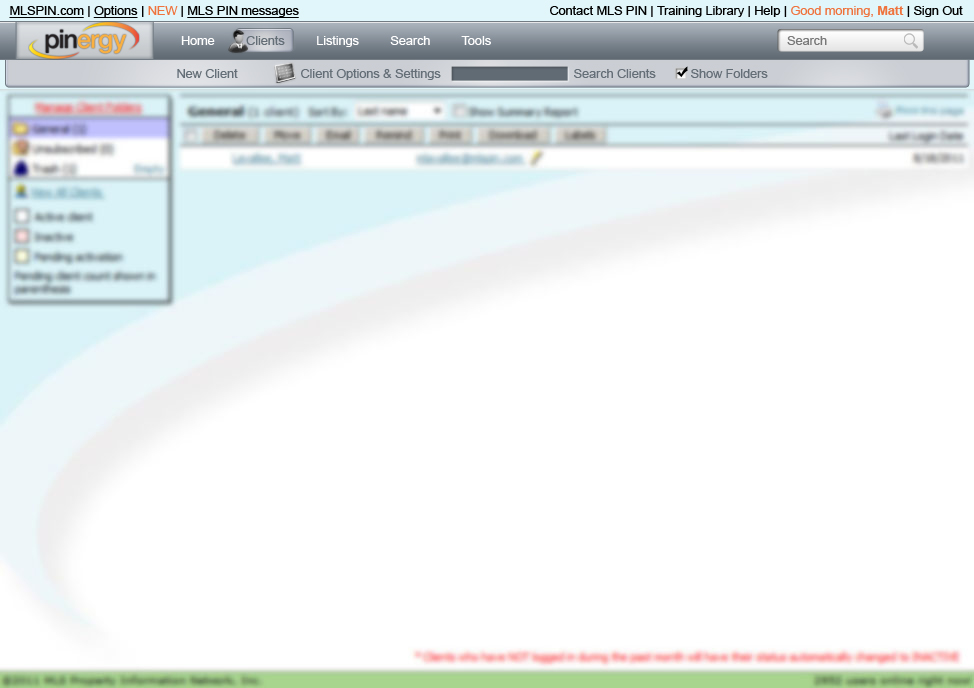Viewport: 974px width, 688px height.
Task: Select the Unsubscribed folder row
Action: (x=89, y=148)
